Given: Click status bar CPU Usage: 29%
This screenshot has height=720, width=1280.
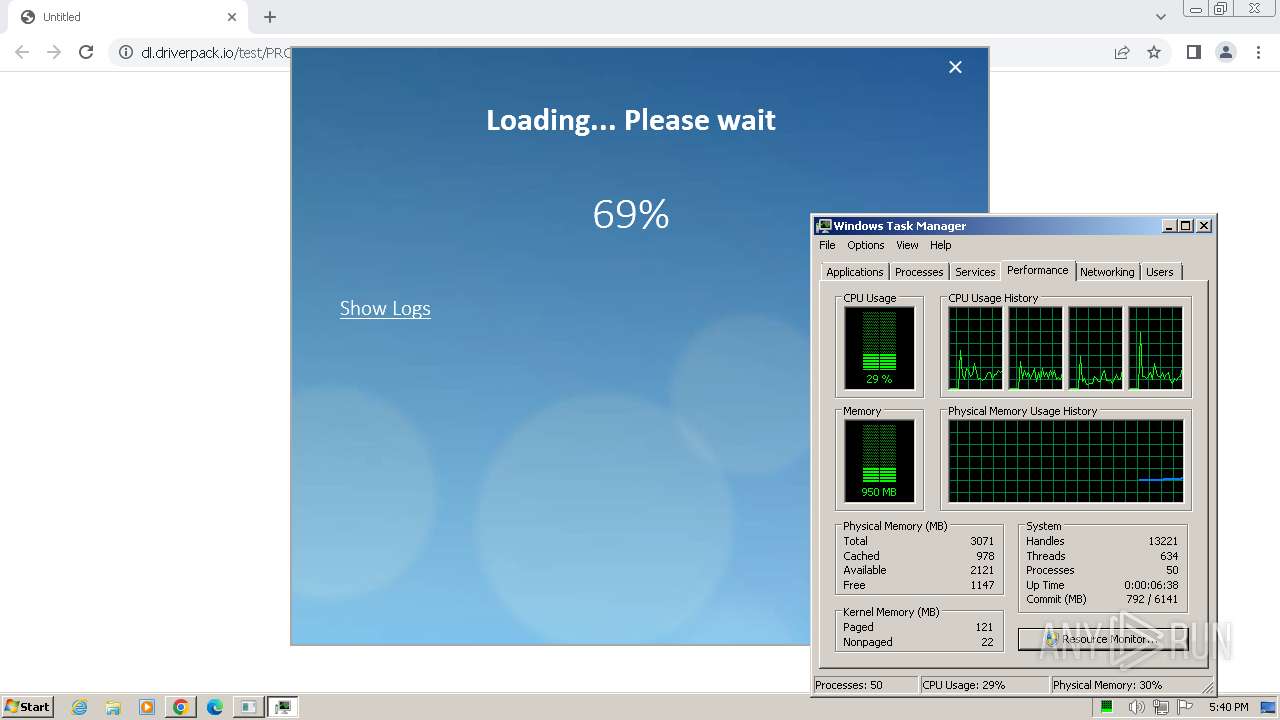Looking at the screenshot, I should click(x=984, y=685).
